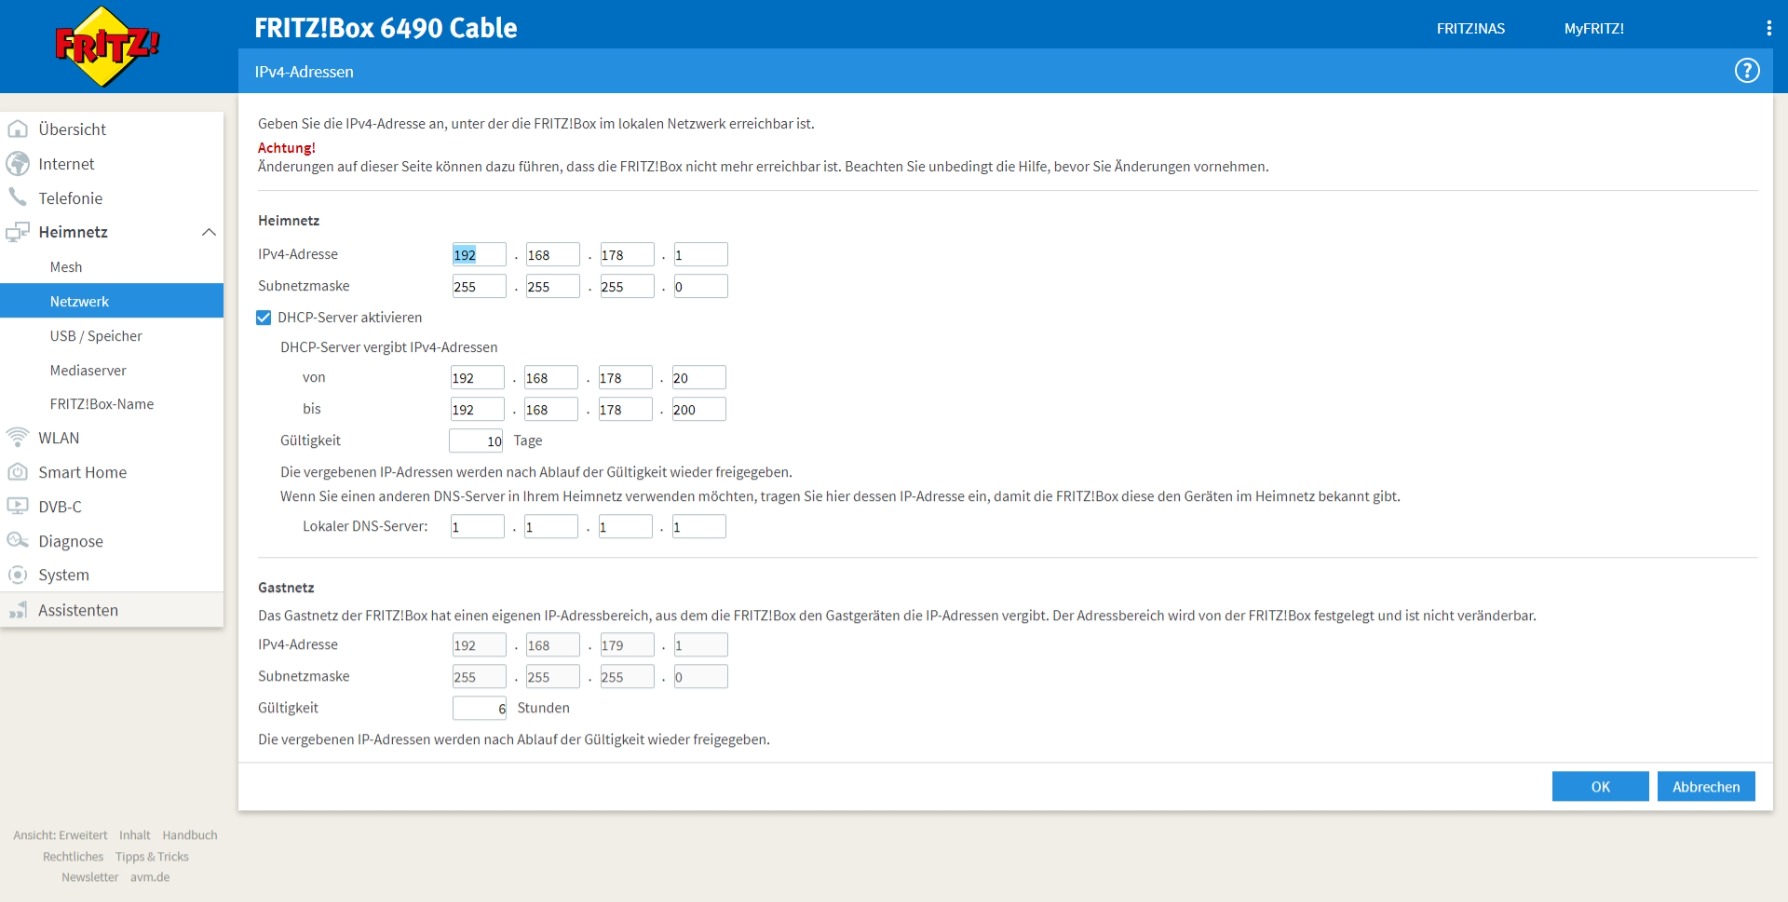The height and width of the screenshot is (902, 1788).
Task: Select Netzwerk submenu item
Action: (x=112, y=301)
